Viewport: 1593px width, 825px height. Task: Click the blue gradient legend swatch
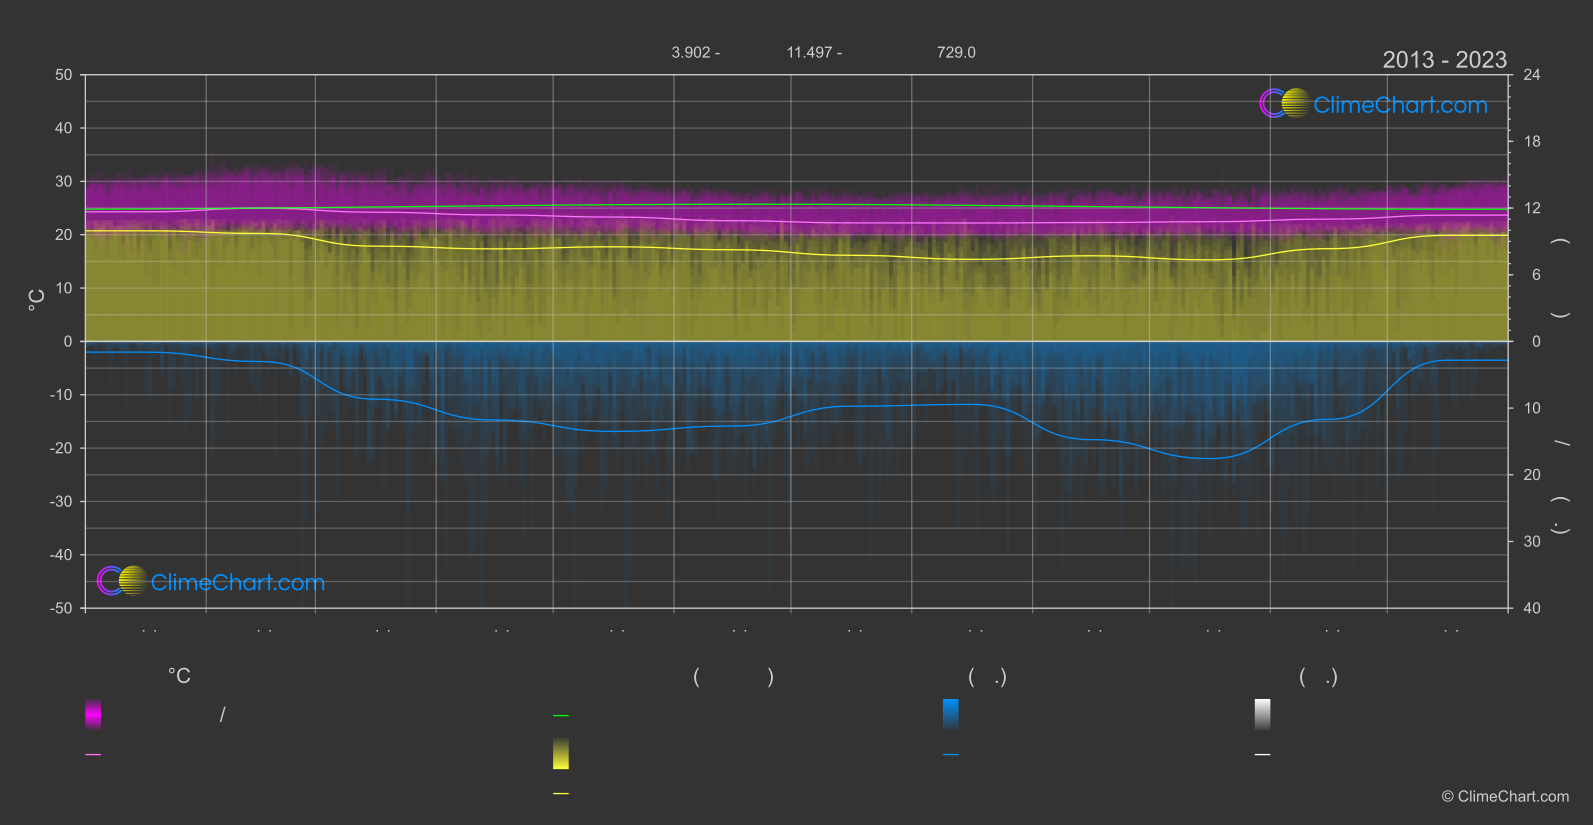951,714
